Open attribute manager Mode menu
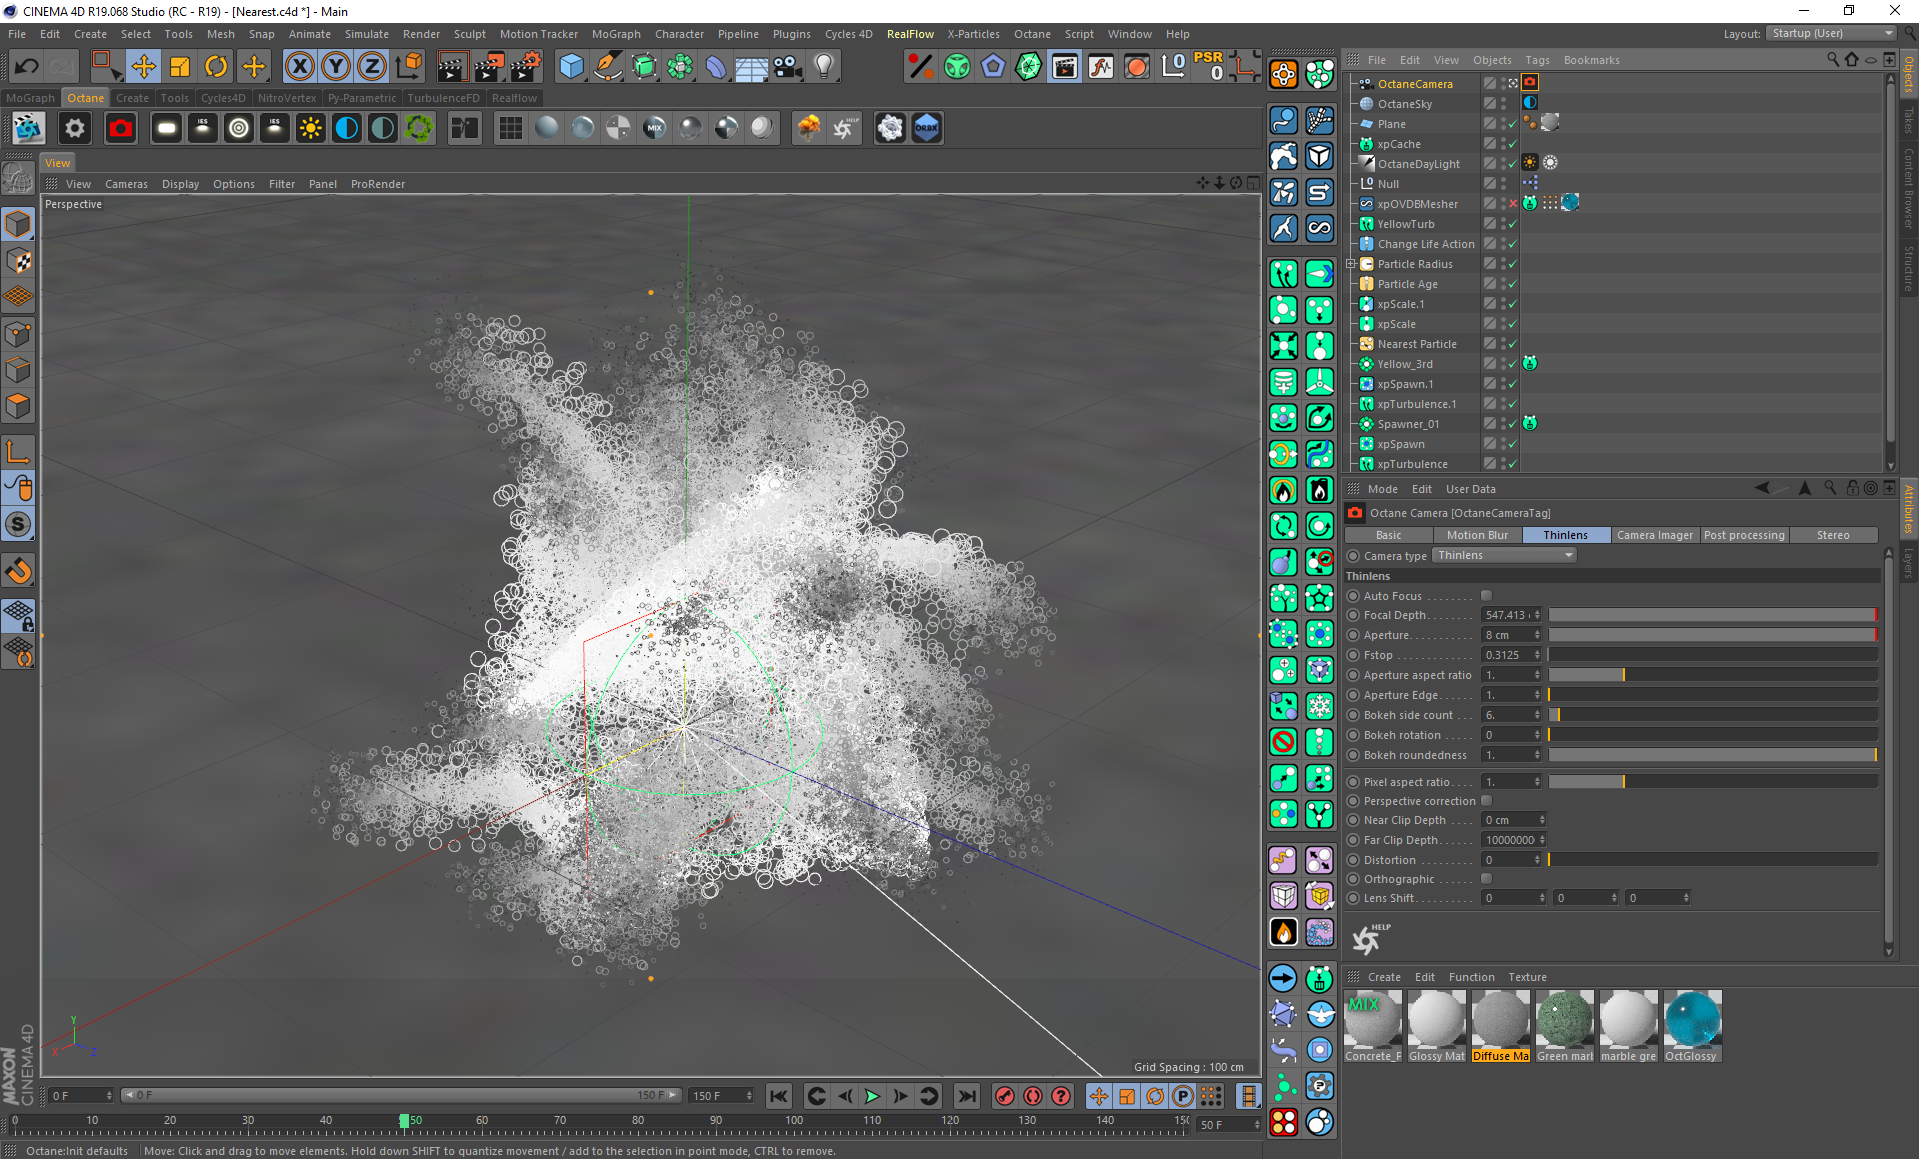 point(1382,489)
